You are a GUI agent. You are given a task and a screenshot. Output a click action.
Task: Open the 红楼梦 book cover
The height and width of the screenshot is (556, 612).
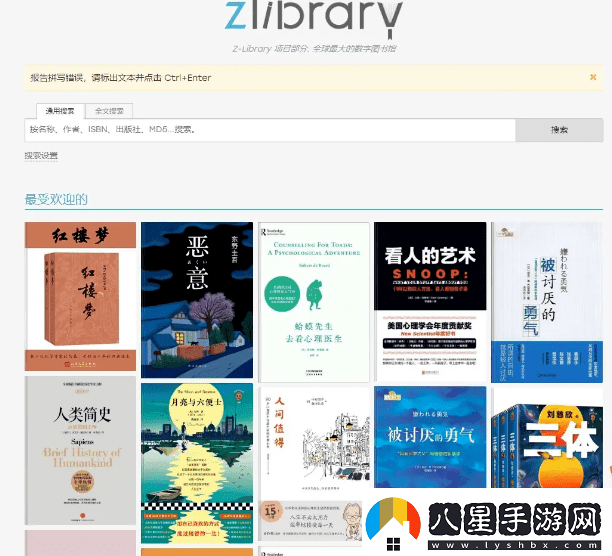click(x=80, y=297)
